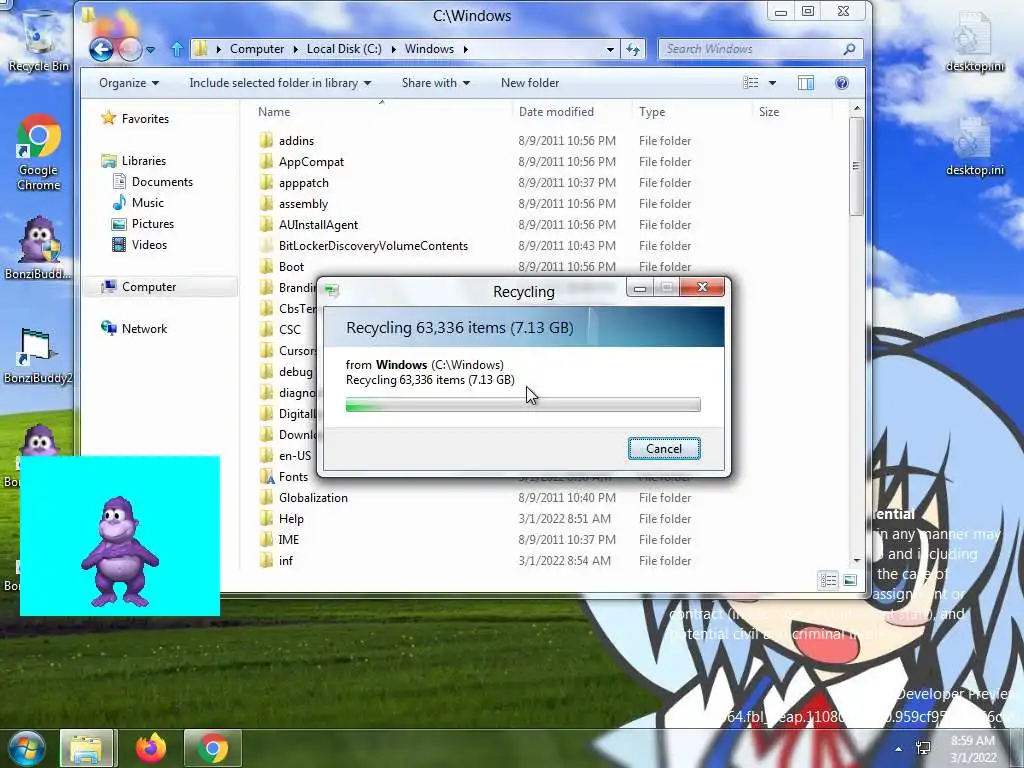Select the AUInstallAgent folder icon
Screen dimensions: 1024x768
(x=266, y=225)
